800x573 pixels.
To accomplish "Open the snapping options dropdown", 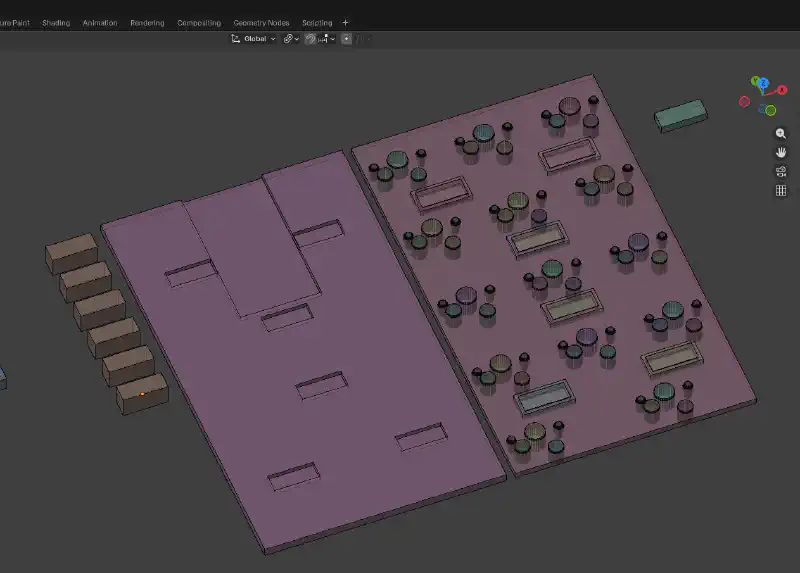I will click(x=327, y=39).
